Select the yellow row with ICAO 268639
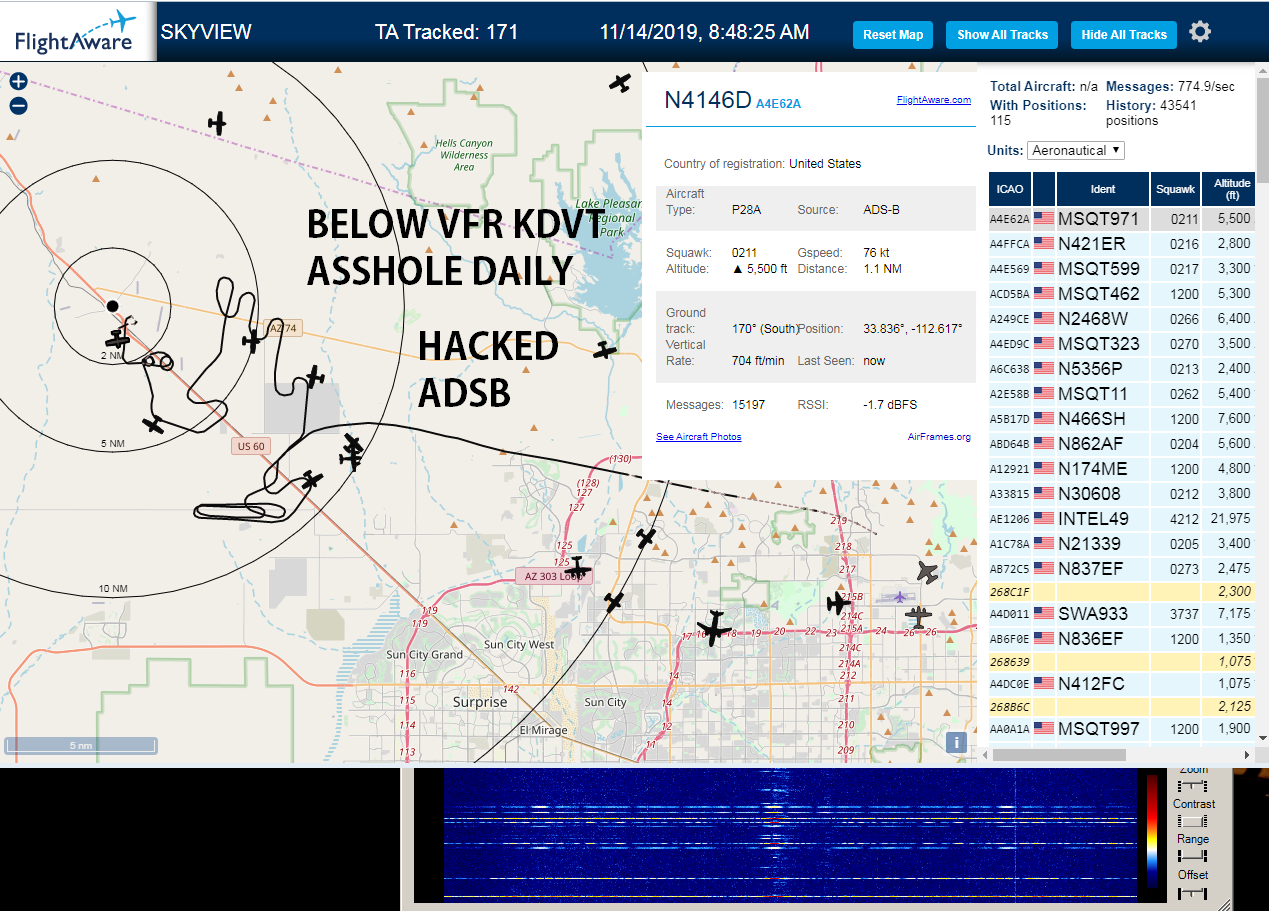 pyautogui.click(x=1122, y=661)
